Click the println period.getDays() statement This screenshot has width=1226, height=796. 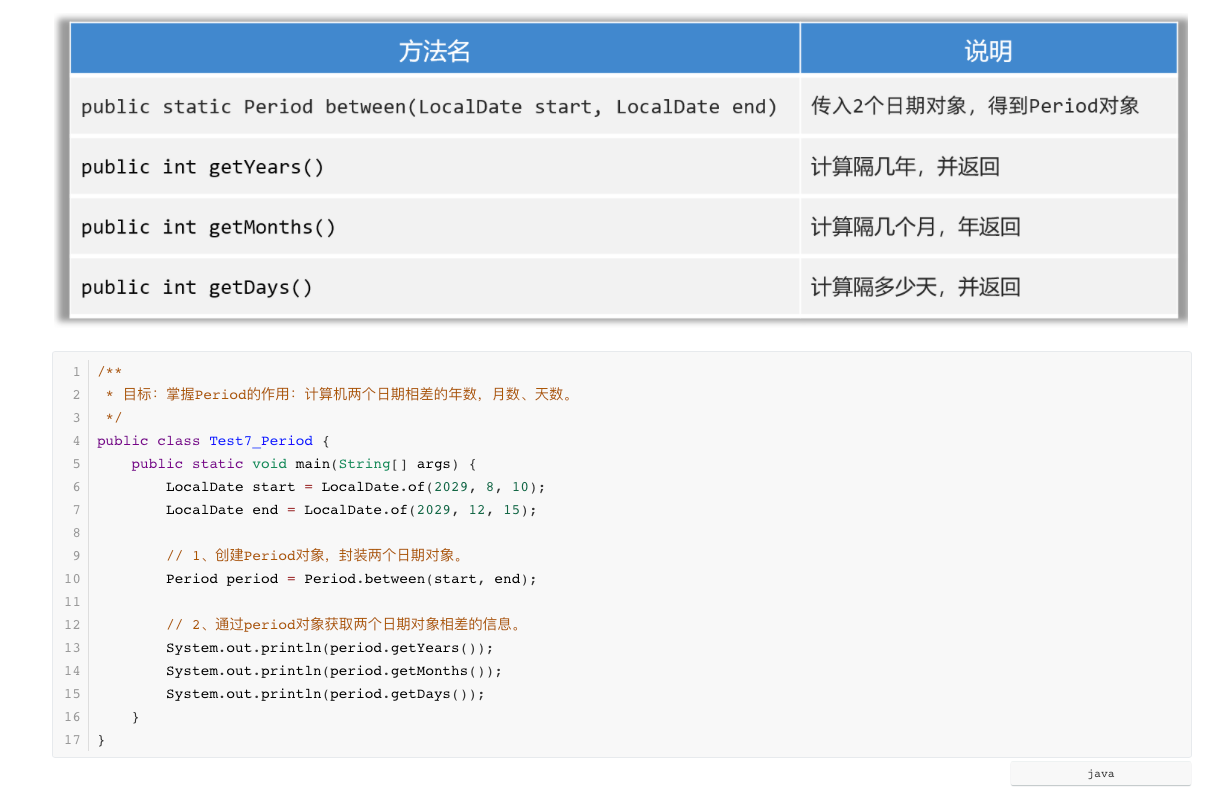[x=325, y=694]
